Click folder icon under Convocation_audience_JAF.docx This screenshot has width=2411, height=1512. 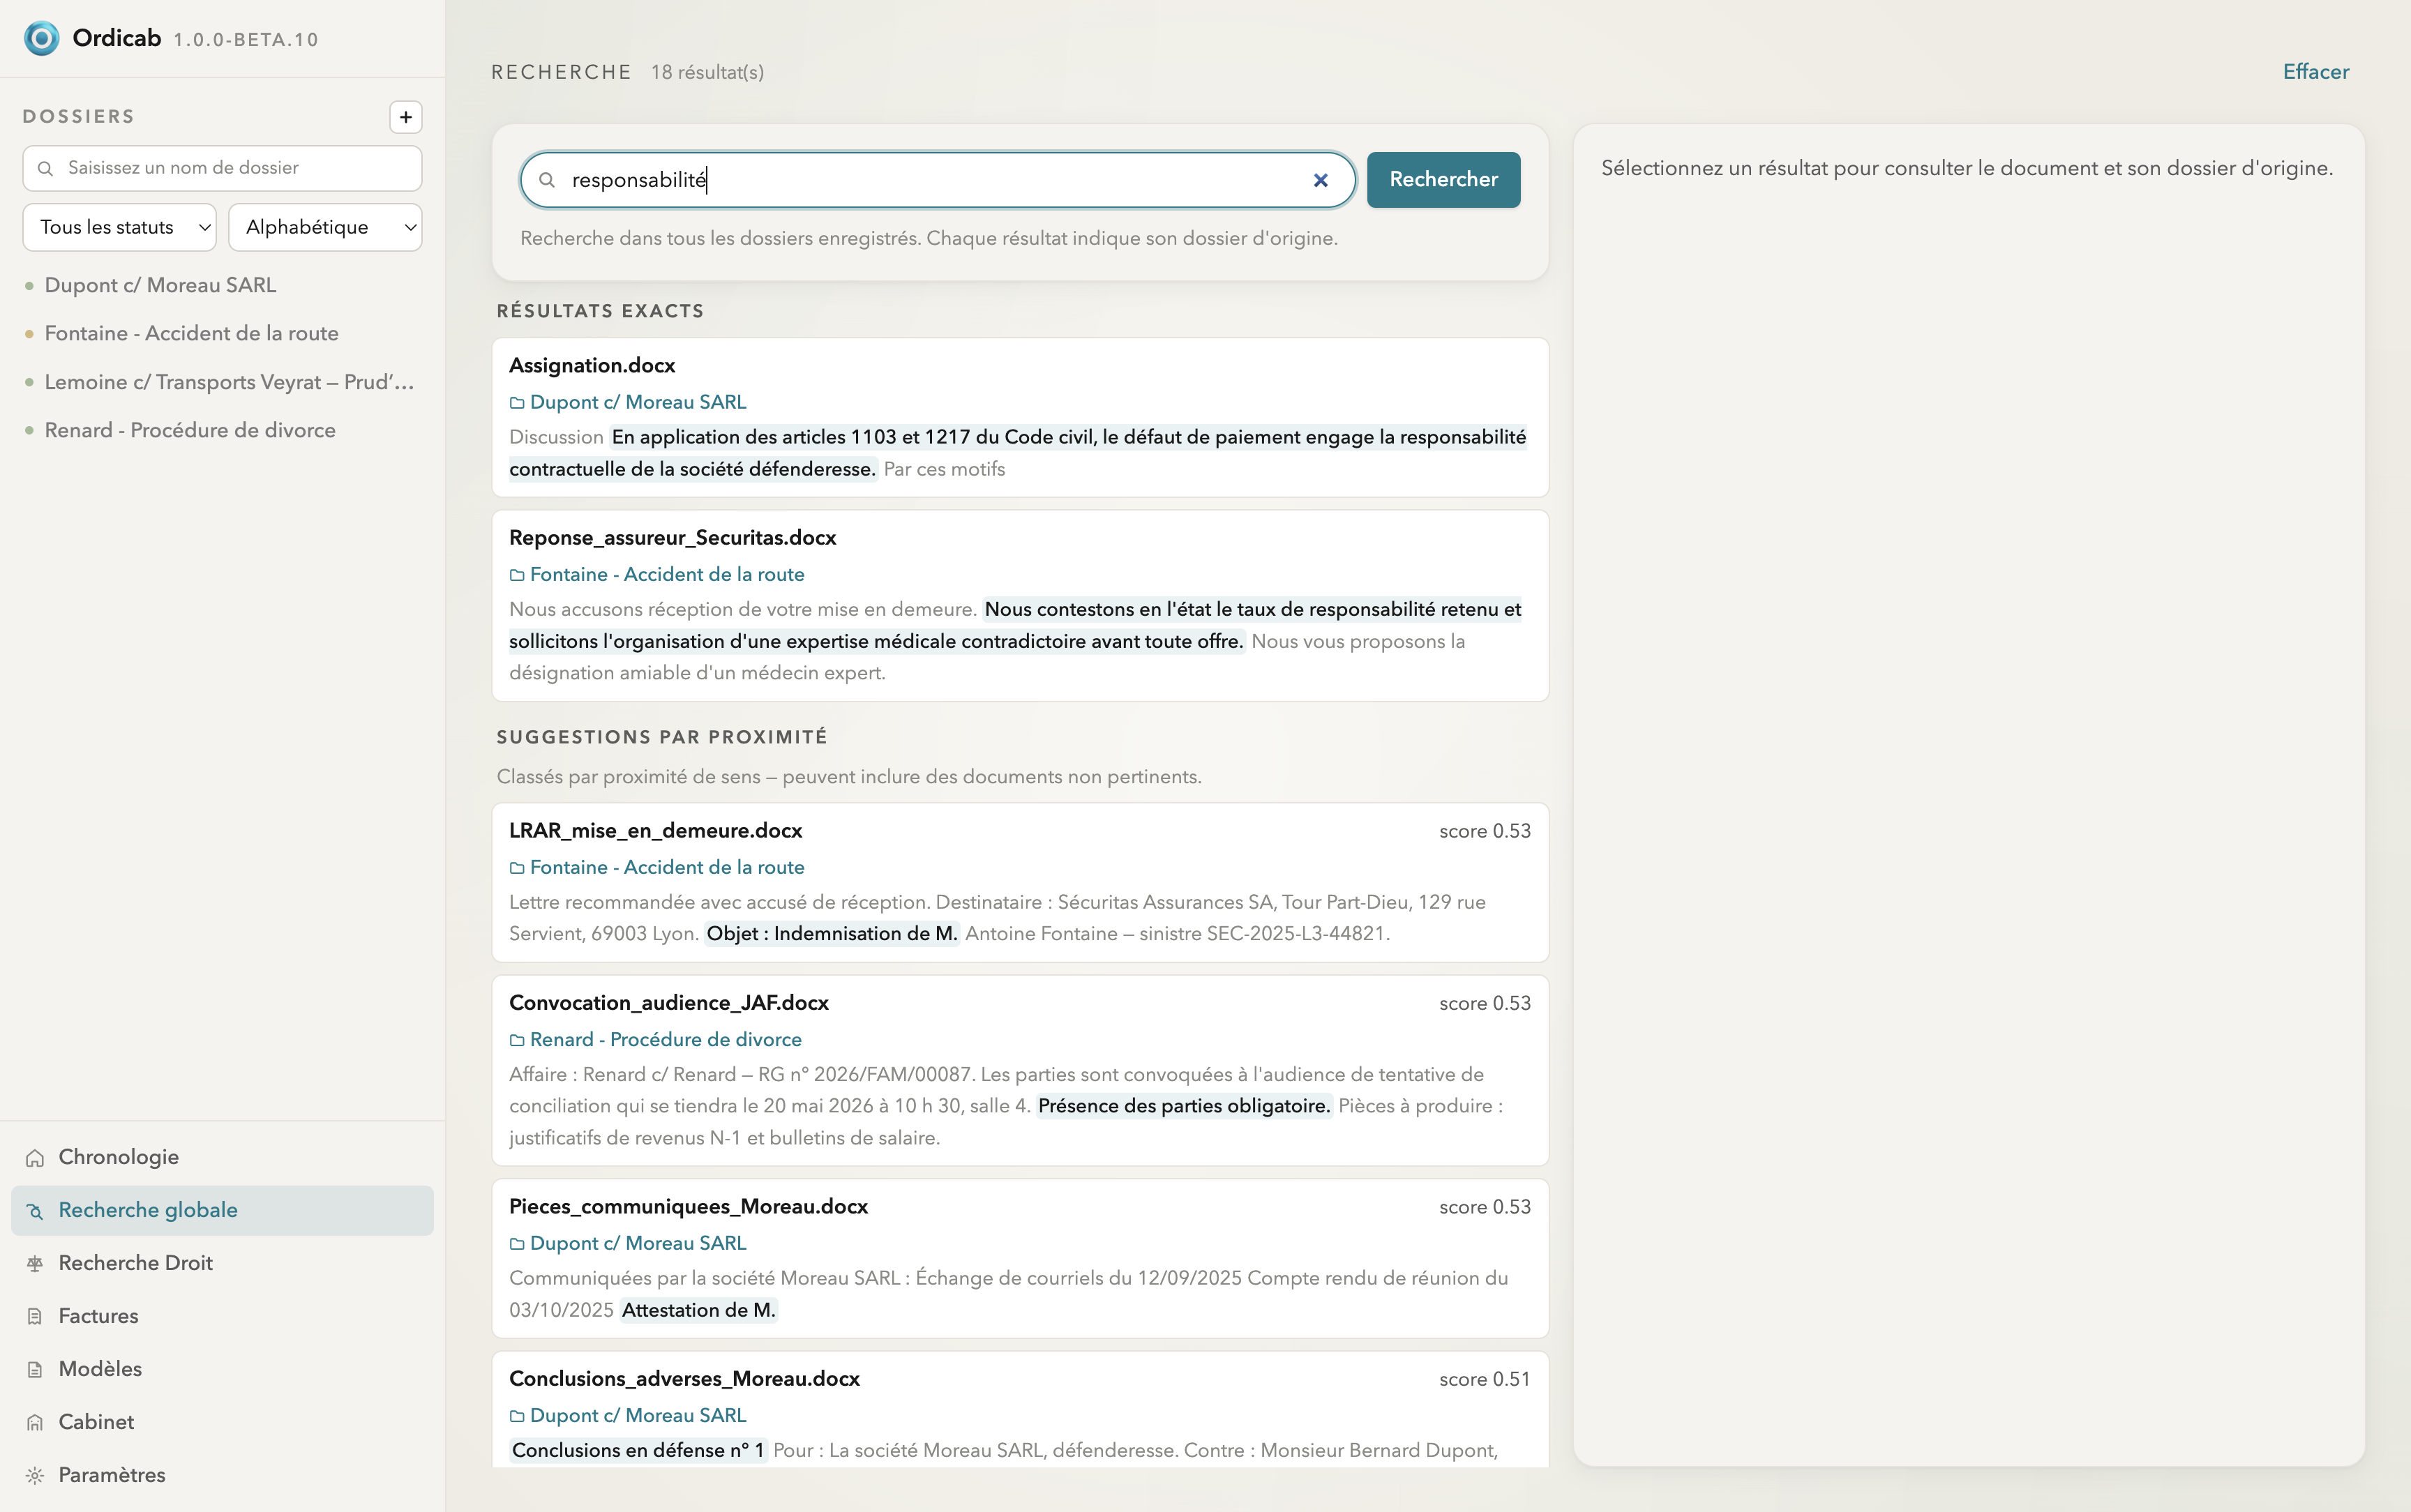(x=517, y=1040)
